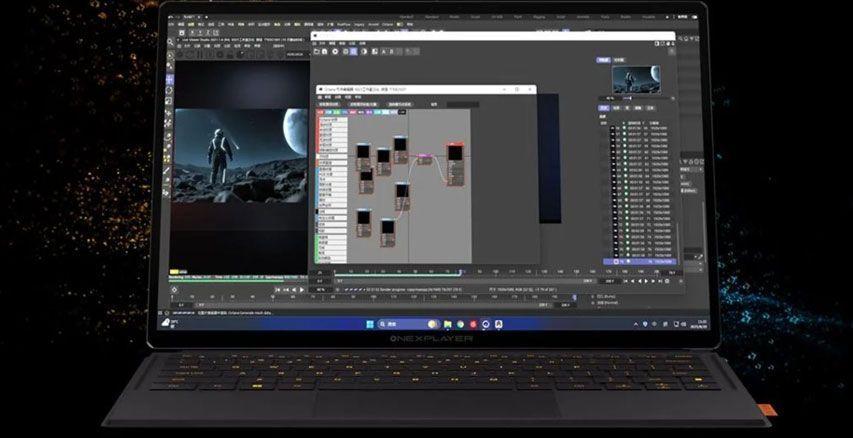Click magnifier icon at Live Viewer top-left
The height and width of the screenshot is (438, 853).
[170, 42]
